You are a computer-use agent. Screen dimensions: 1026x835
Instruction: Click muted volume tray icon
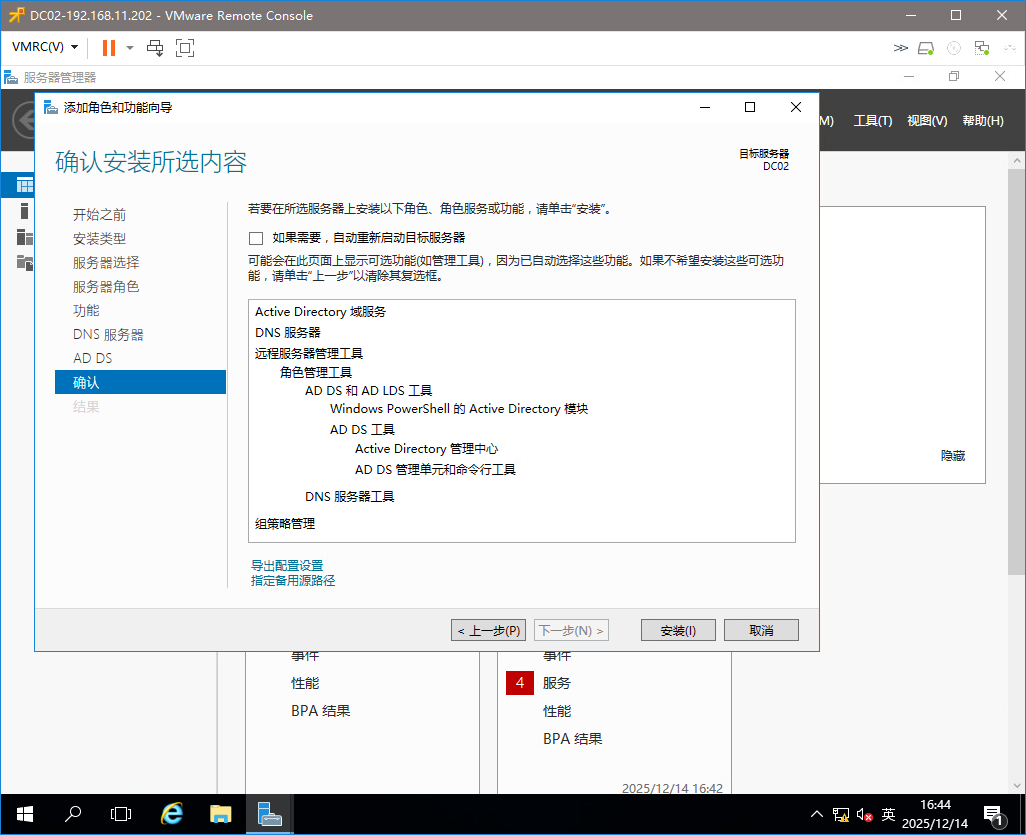pyautogui.click(x=864, y=815)
